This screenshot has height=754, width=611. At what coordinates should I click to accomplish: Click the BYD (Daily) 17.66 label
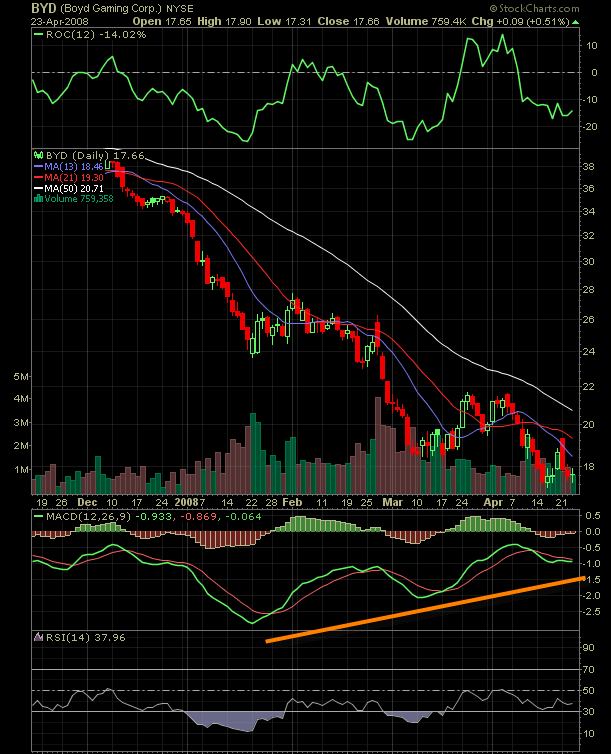pos(95,155)
